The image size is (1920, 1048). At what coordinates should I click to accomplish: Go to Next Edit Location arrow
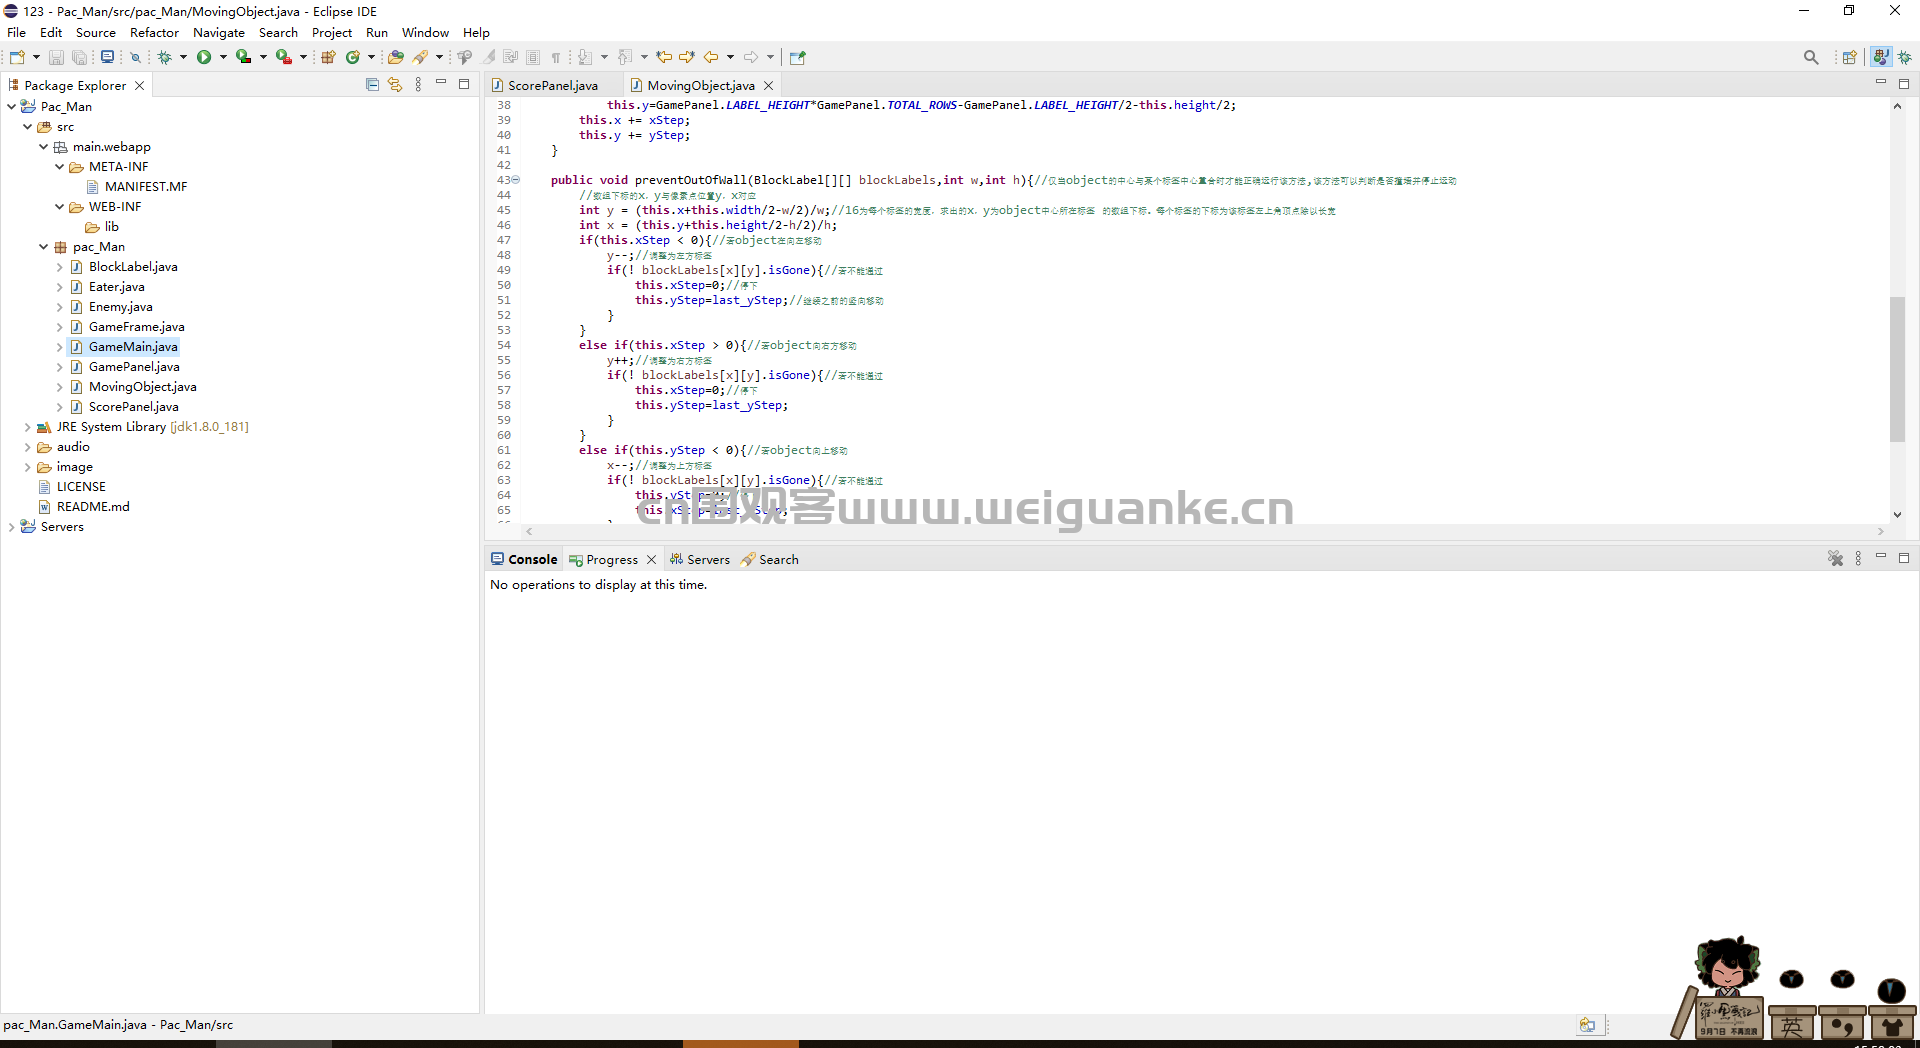pyautogui.click(x=687, y=57)
